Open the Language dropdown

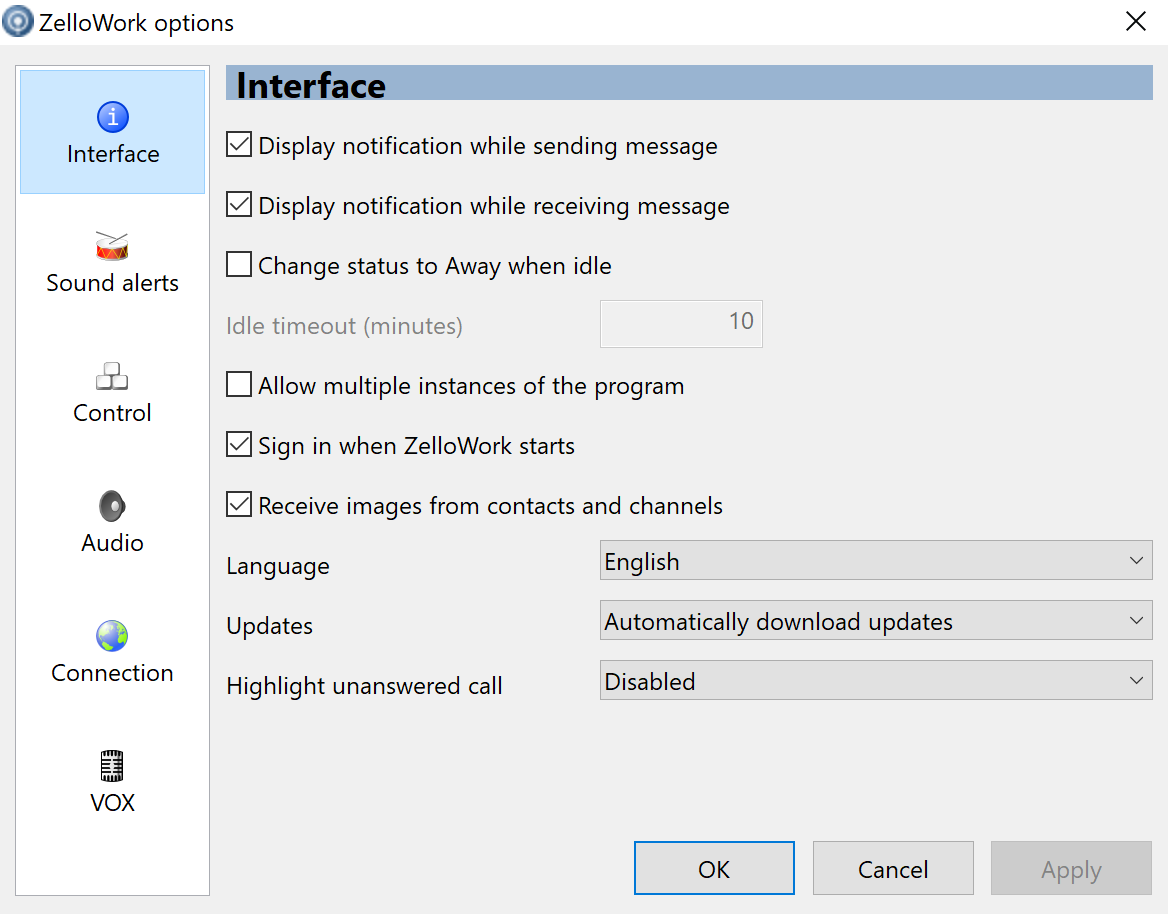tap(876, 561)
